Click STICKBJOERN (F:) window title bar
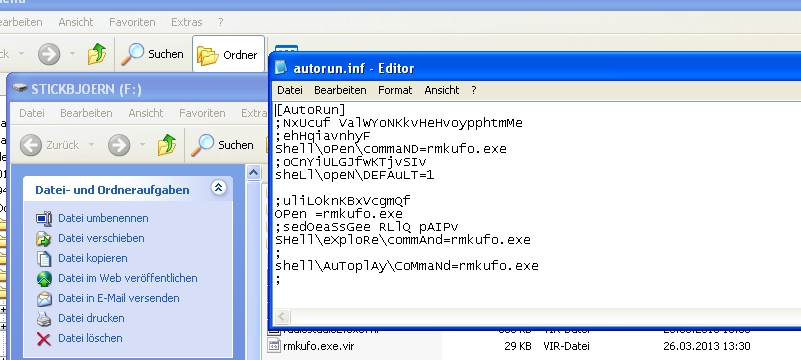Image resolution: width=801 pixels, height=360 pixels. click(138, 89)
